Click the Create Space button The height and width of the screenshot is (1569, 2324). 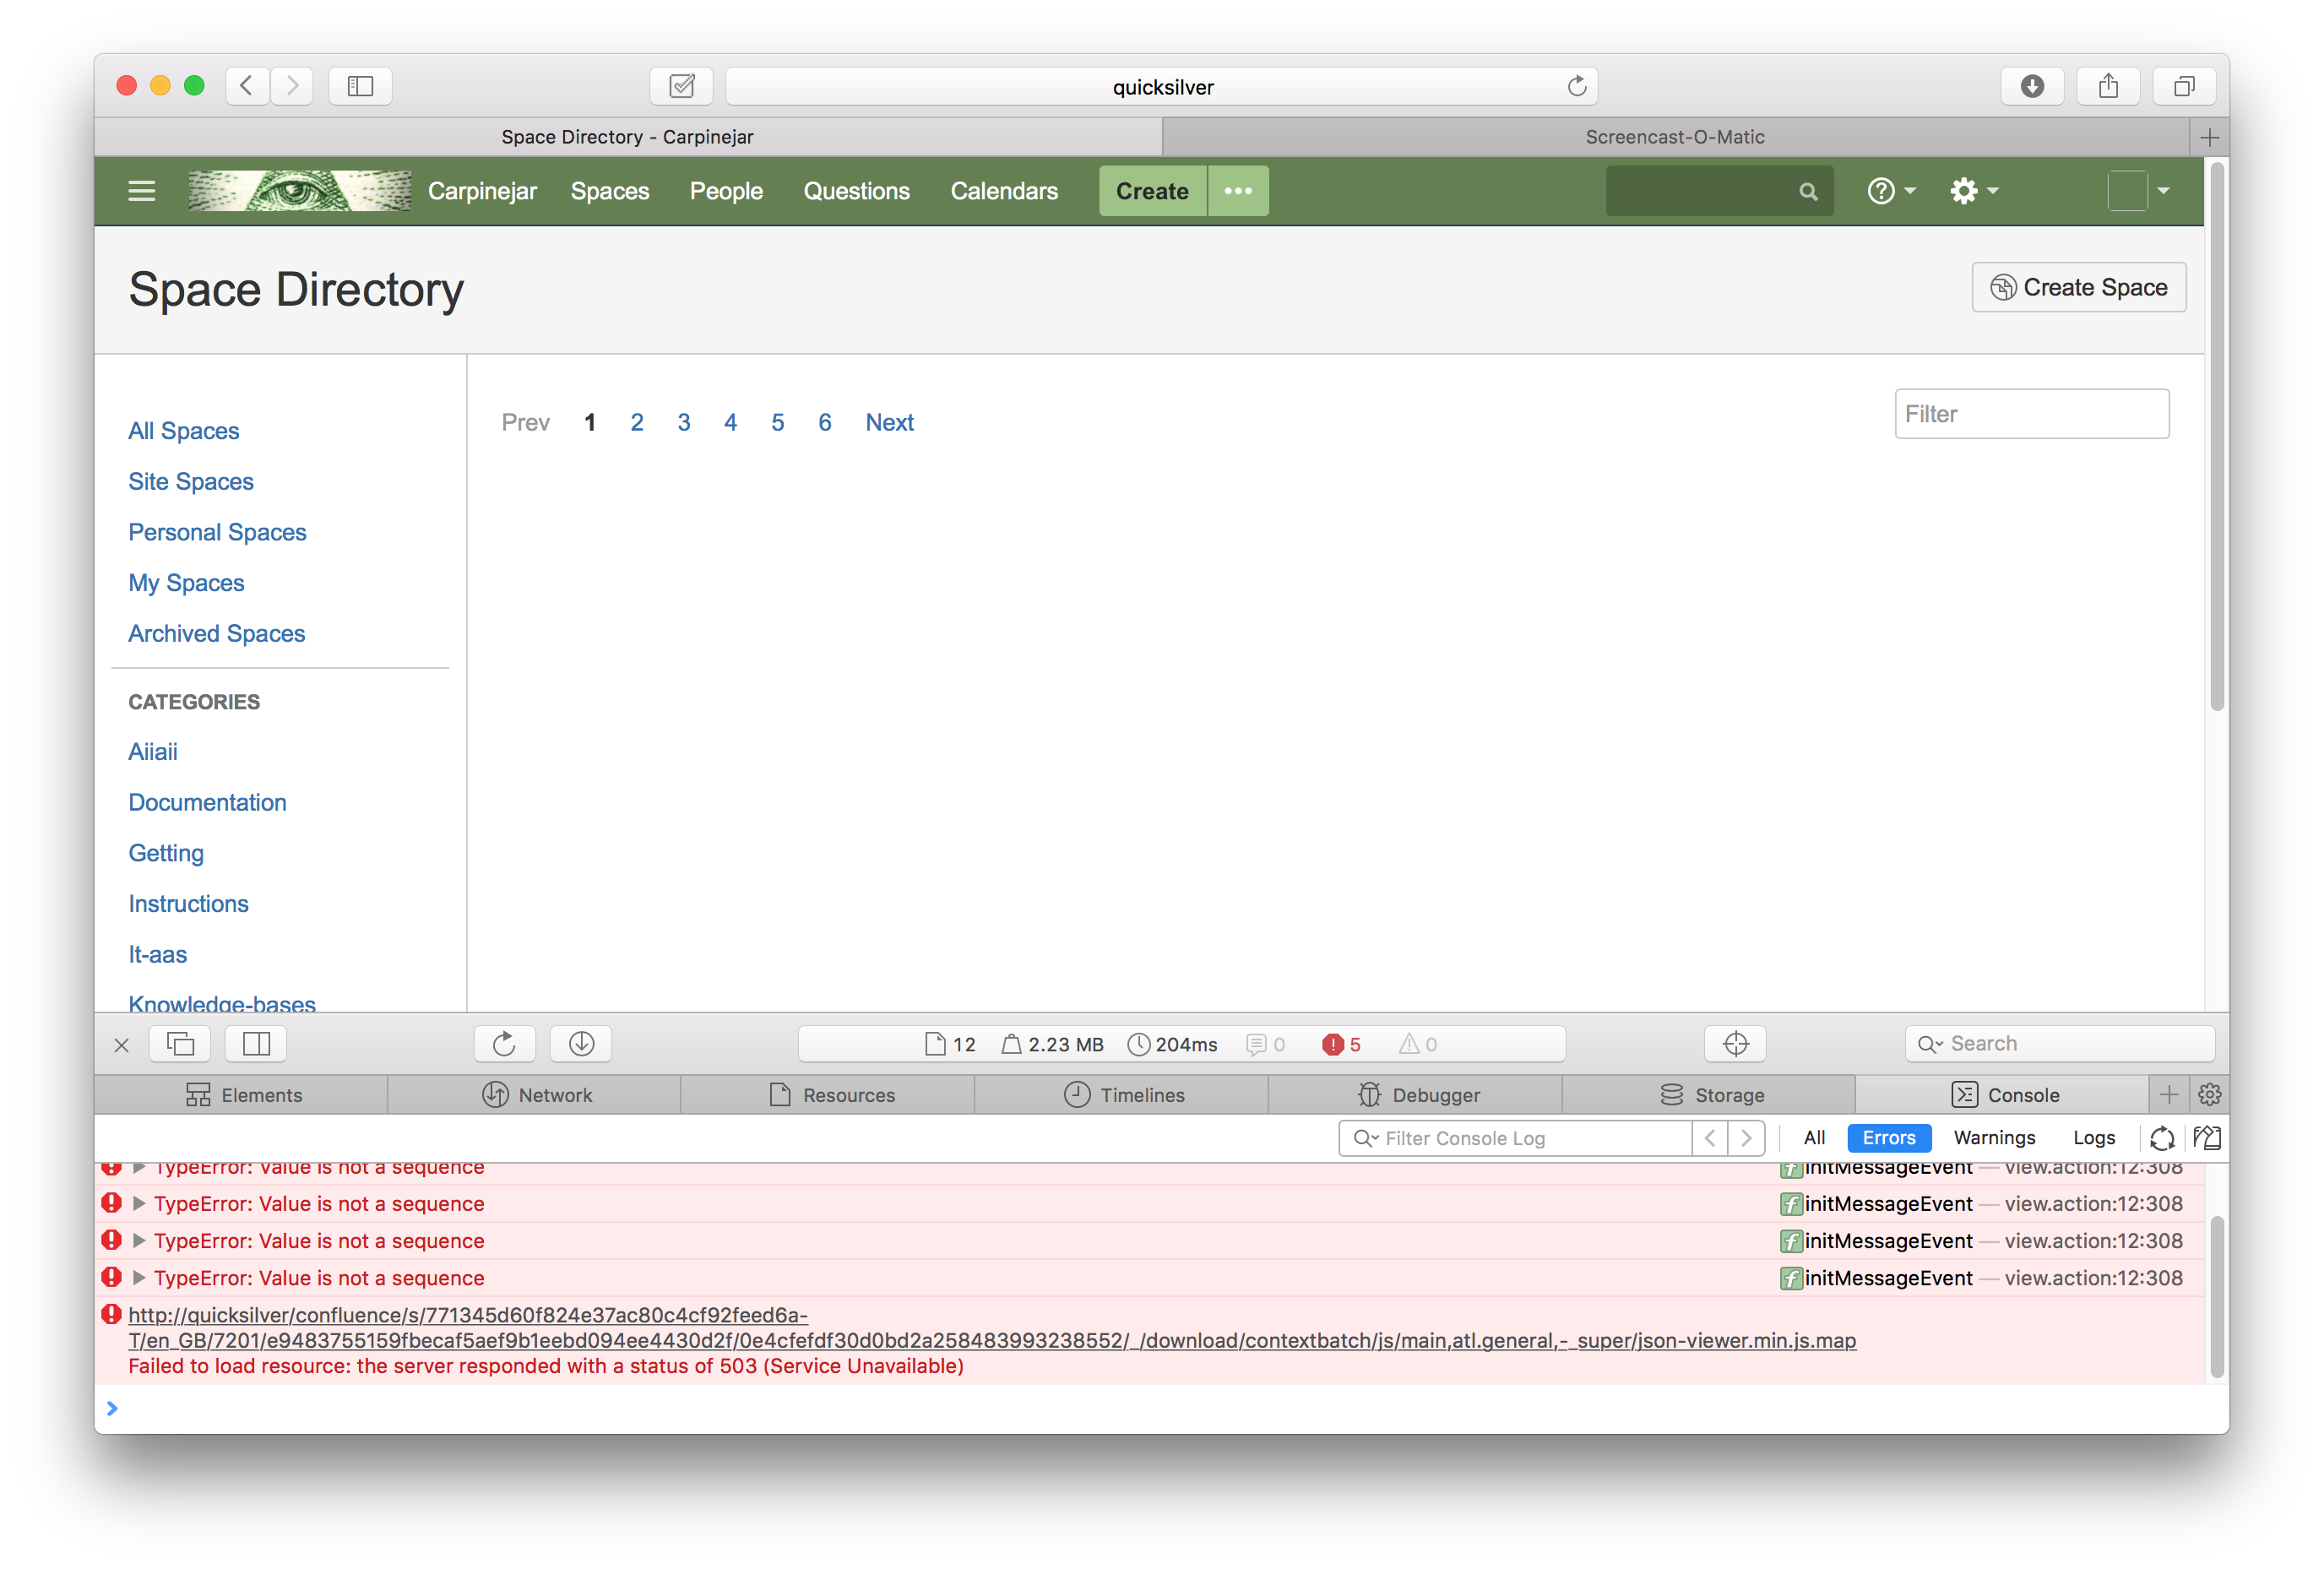tap(2078, 288)
